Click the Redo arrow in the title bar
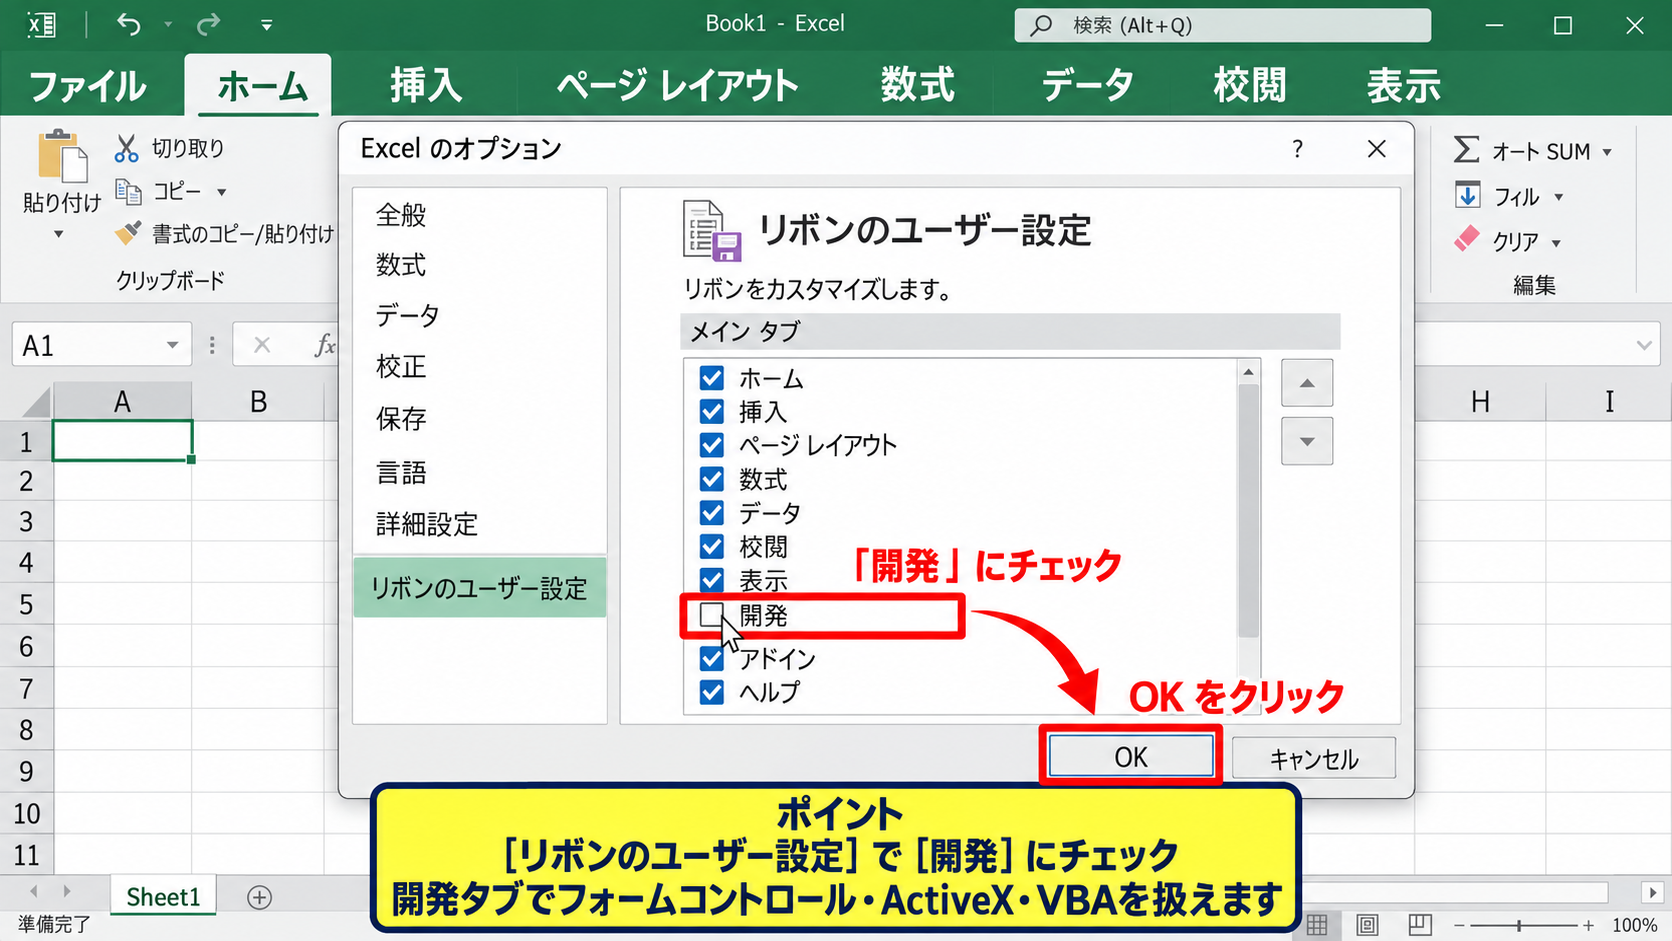This screenshot has width=1672, height=941. 207,24
